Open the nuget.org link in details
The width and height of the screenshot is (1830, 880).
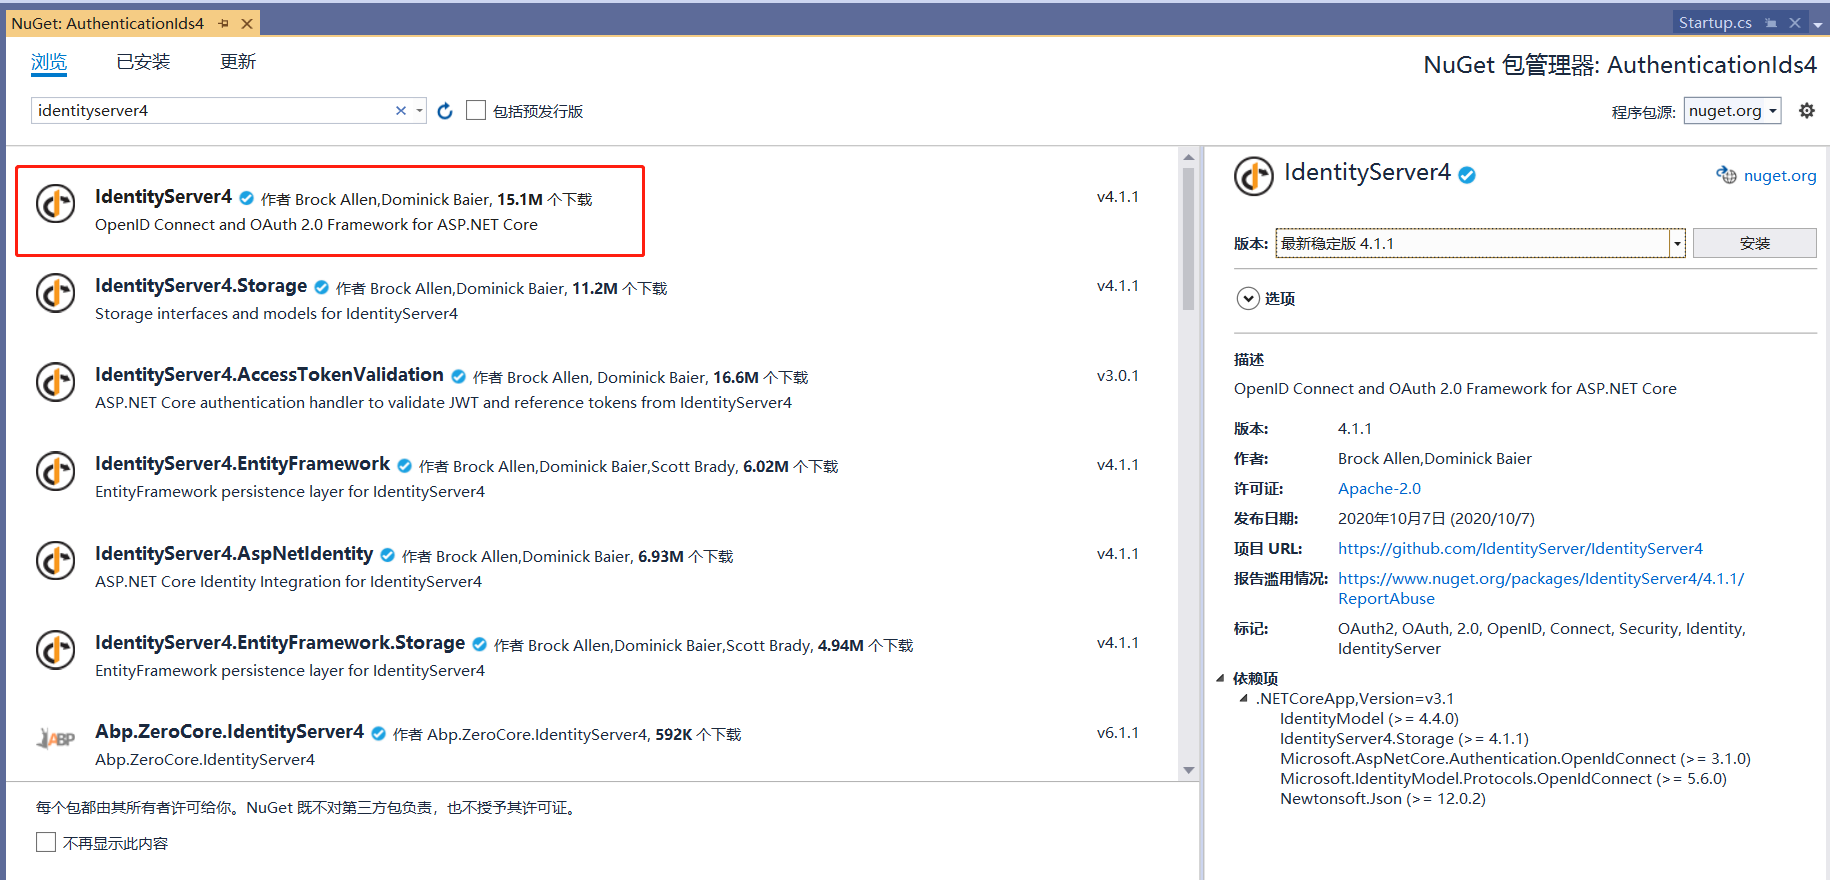[x=1780, y=176]
